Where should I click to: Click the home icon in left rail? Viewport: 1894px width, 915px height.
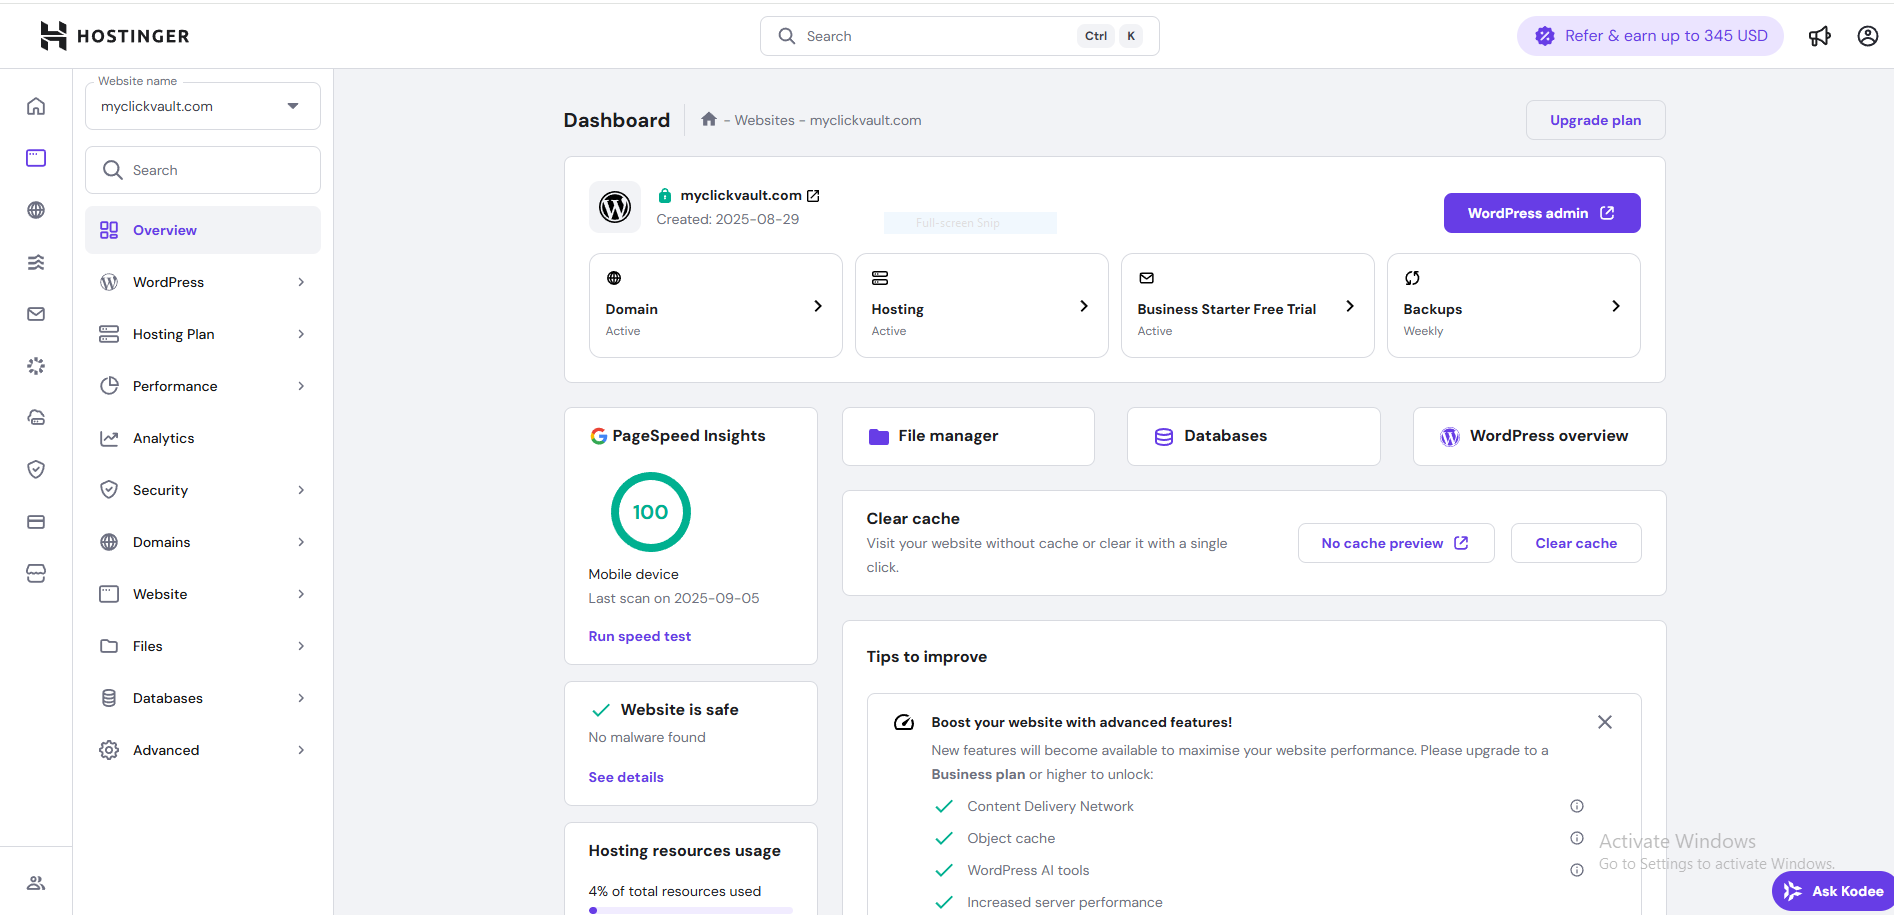(36, 106)
